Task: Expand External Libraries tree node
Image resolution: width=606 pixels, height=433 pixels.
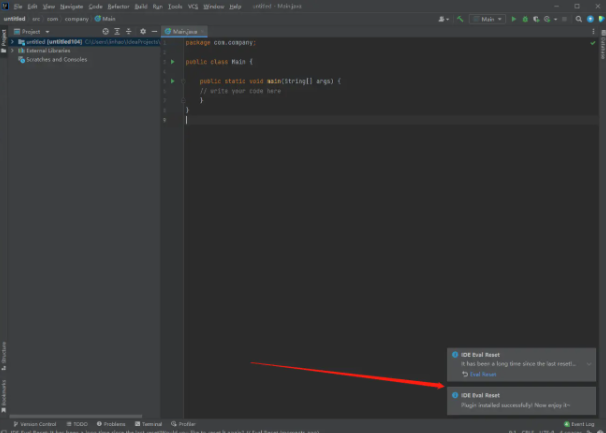Action: coord(12,51)
